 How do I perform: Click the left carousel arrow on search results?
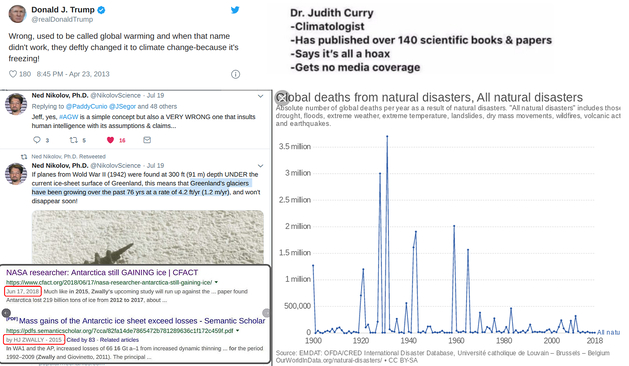6,313
